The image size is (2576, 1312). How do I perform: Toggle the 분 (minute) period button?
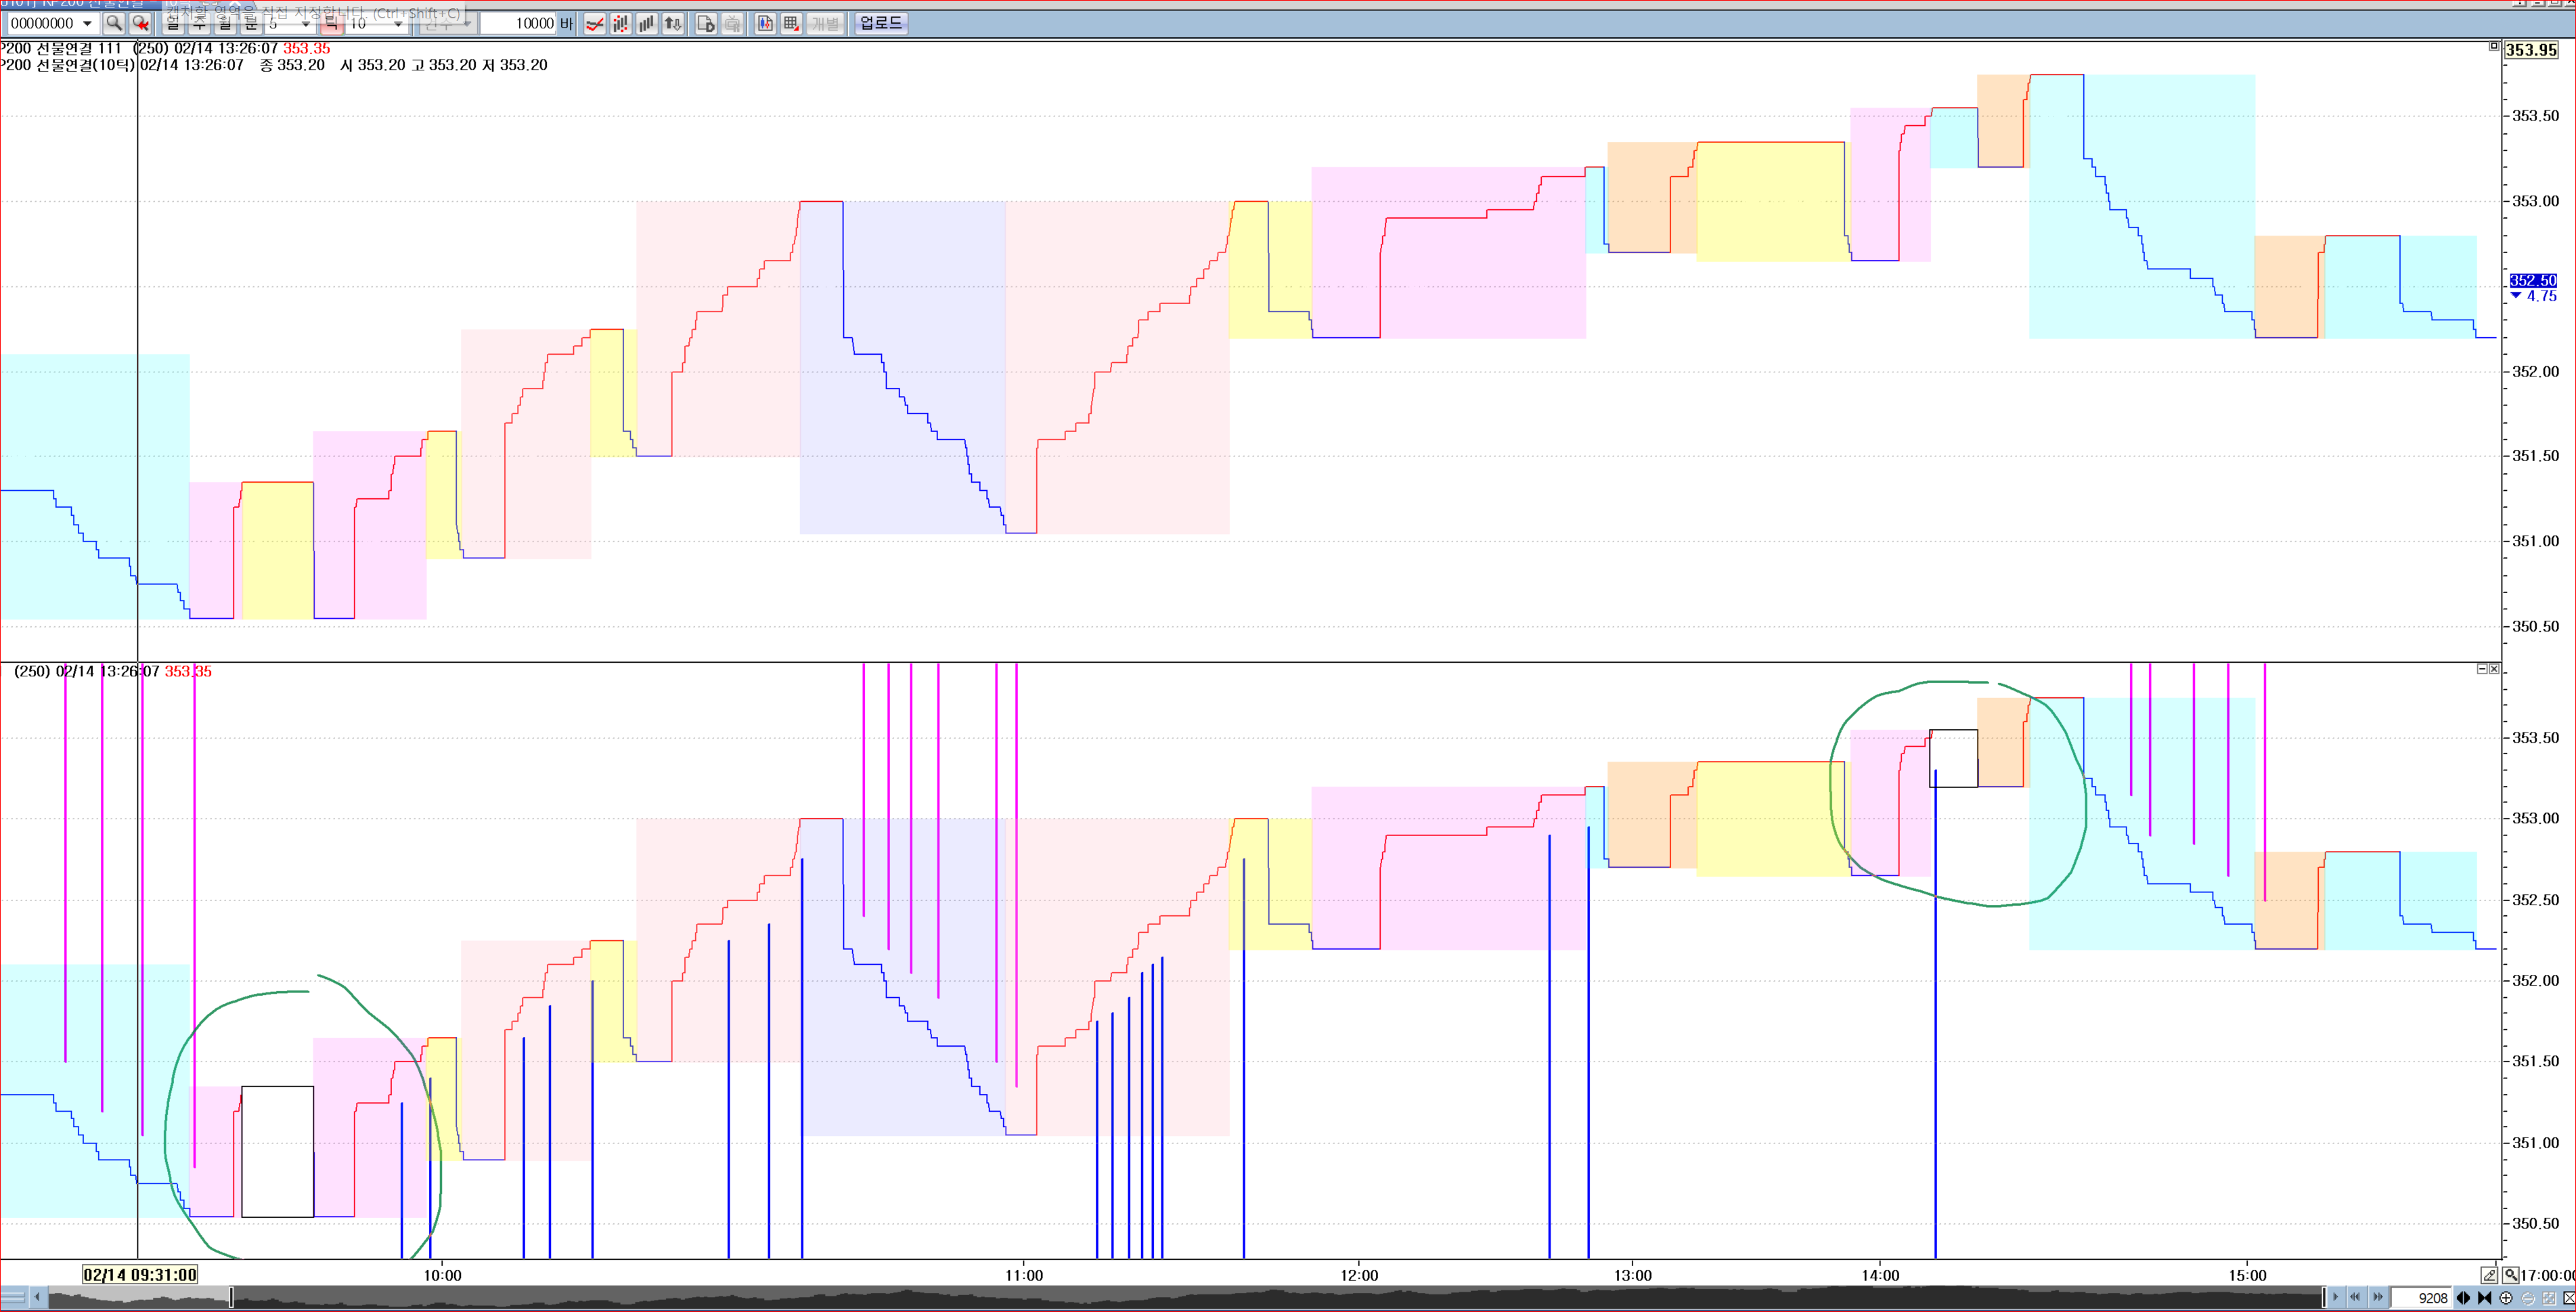[250, 23]
